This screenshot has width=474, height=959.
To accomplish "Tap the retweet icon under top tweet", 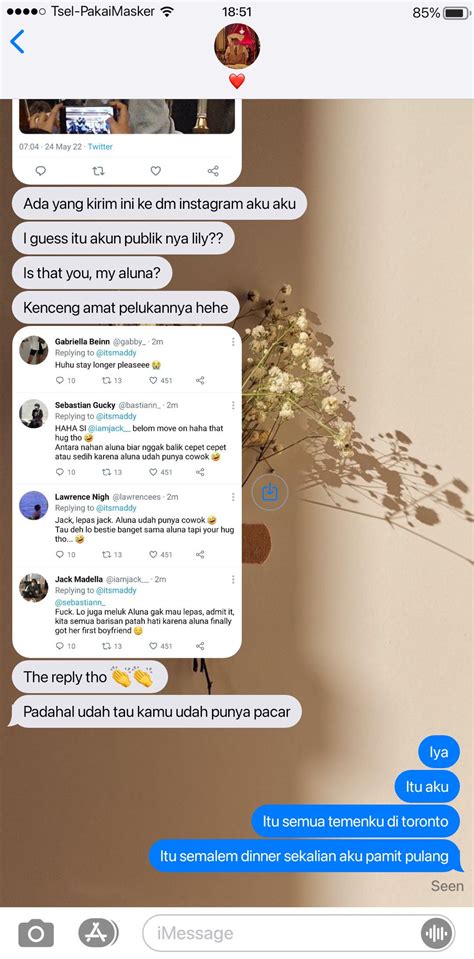I will (x=98, y=171).
